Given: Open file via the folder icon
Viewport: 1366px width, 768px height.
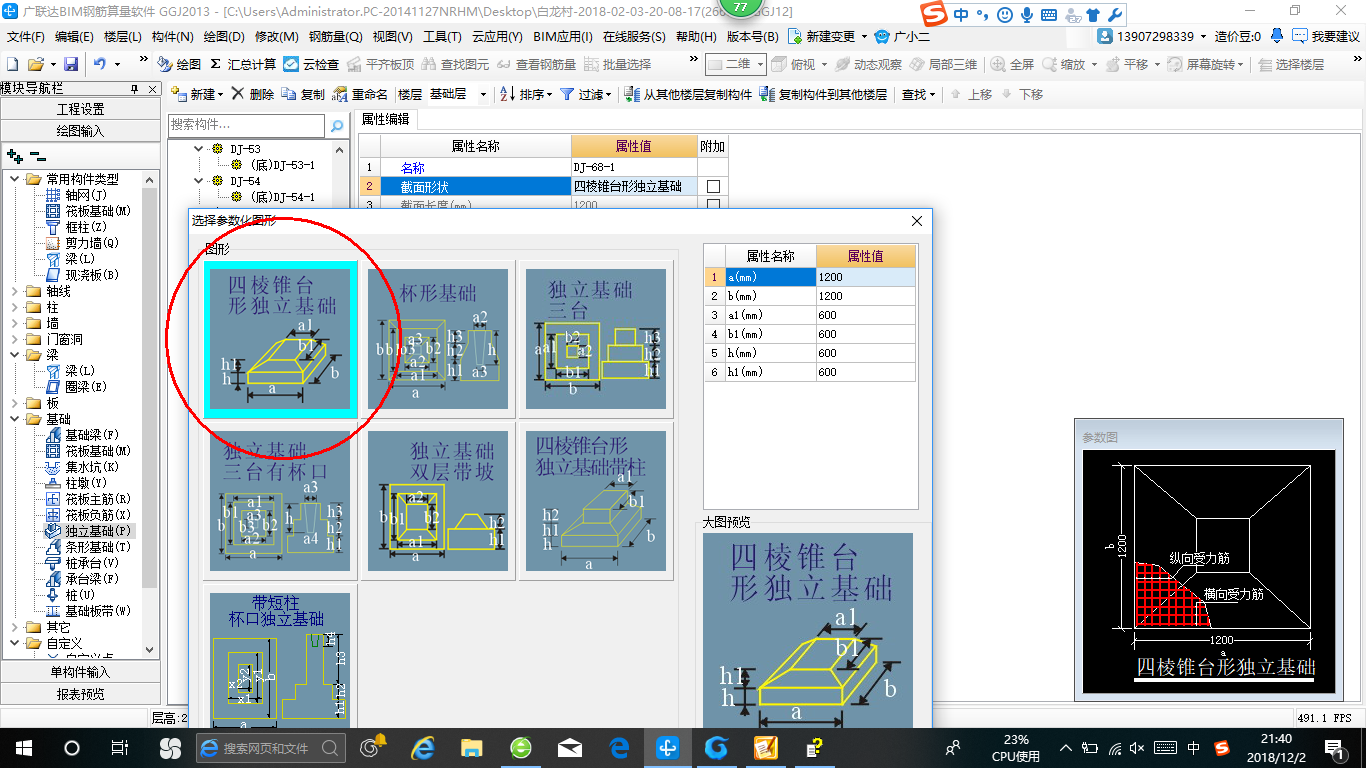Looking at the screenshot, I should point(36,64).
